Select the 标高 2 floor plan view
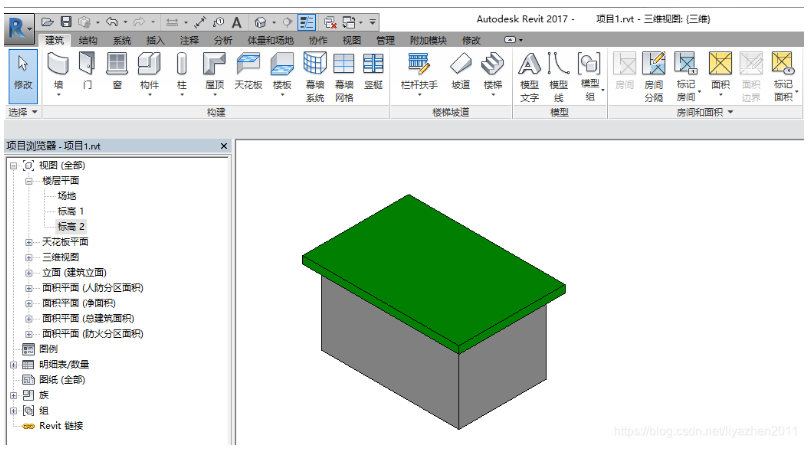 coord(71,227)
